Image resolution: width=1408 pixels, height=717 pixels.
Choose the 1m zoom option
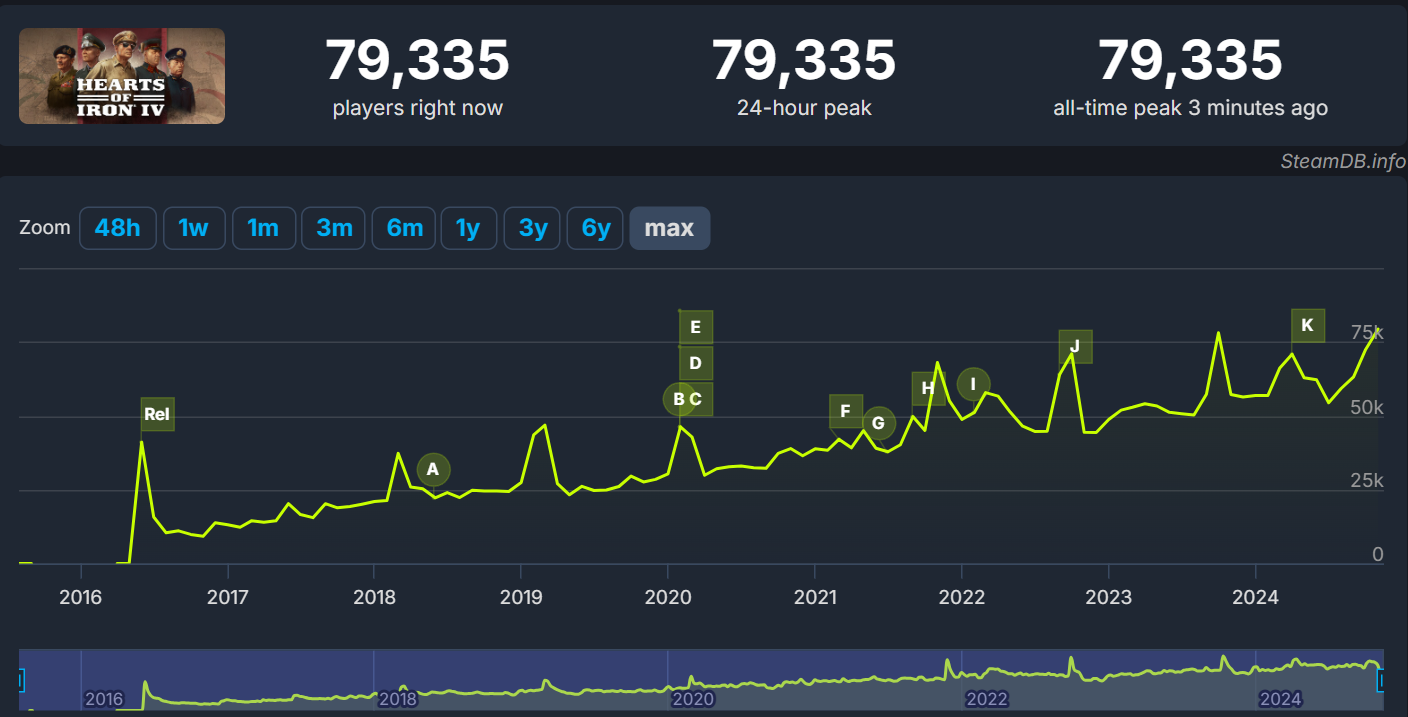(x=263, y=228)
